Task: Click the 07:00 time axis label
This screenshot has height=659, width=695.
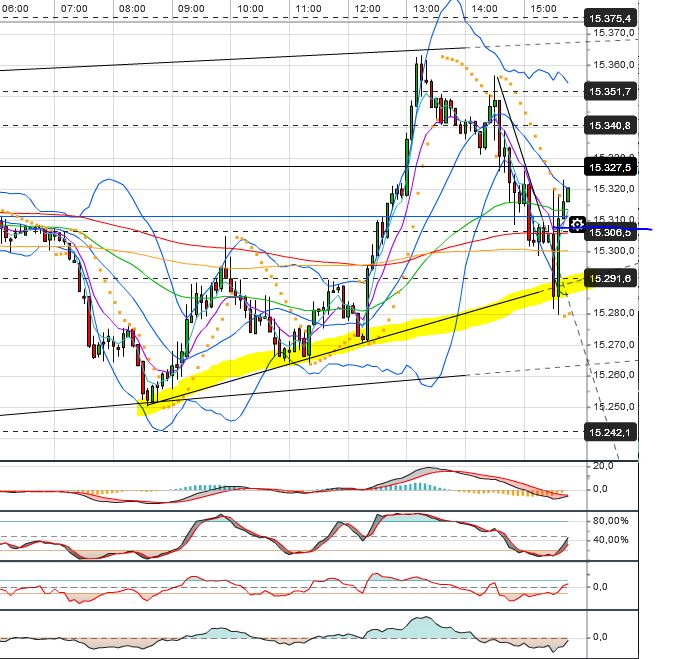Action: pyautogui.click(x=74, y=8)
